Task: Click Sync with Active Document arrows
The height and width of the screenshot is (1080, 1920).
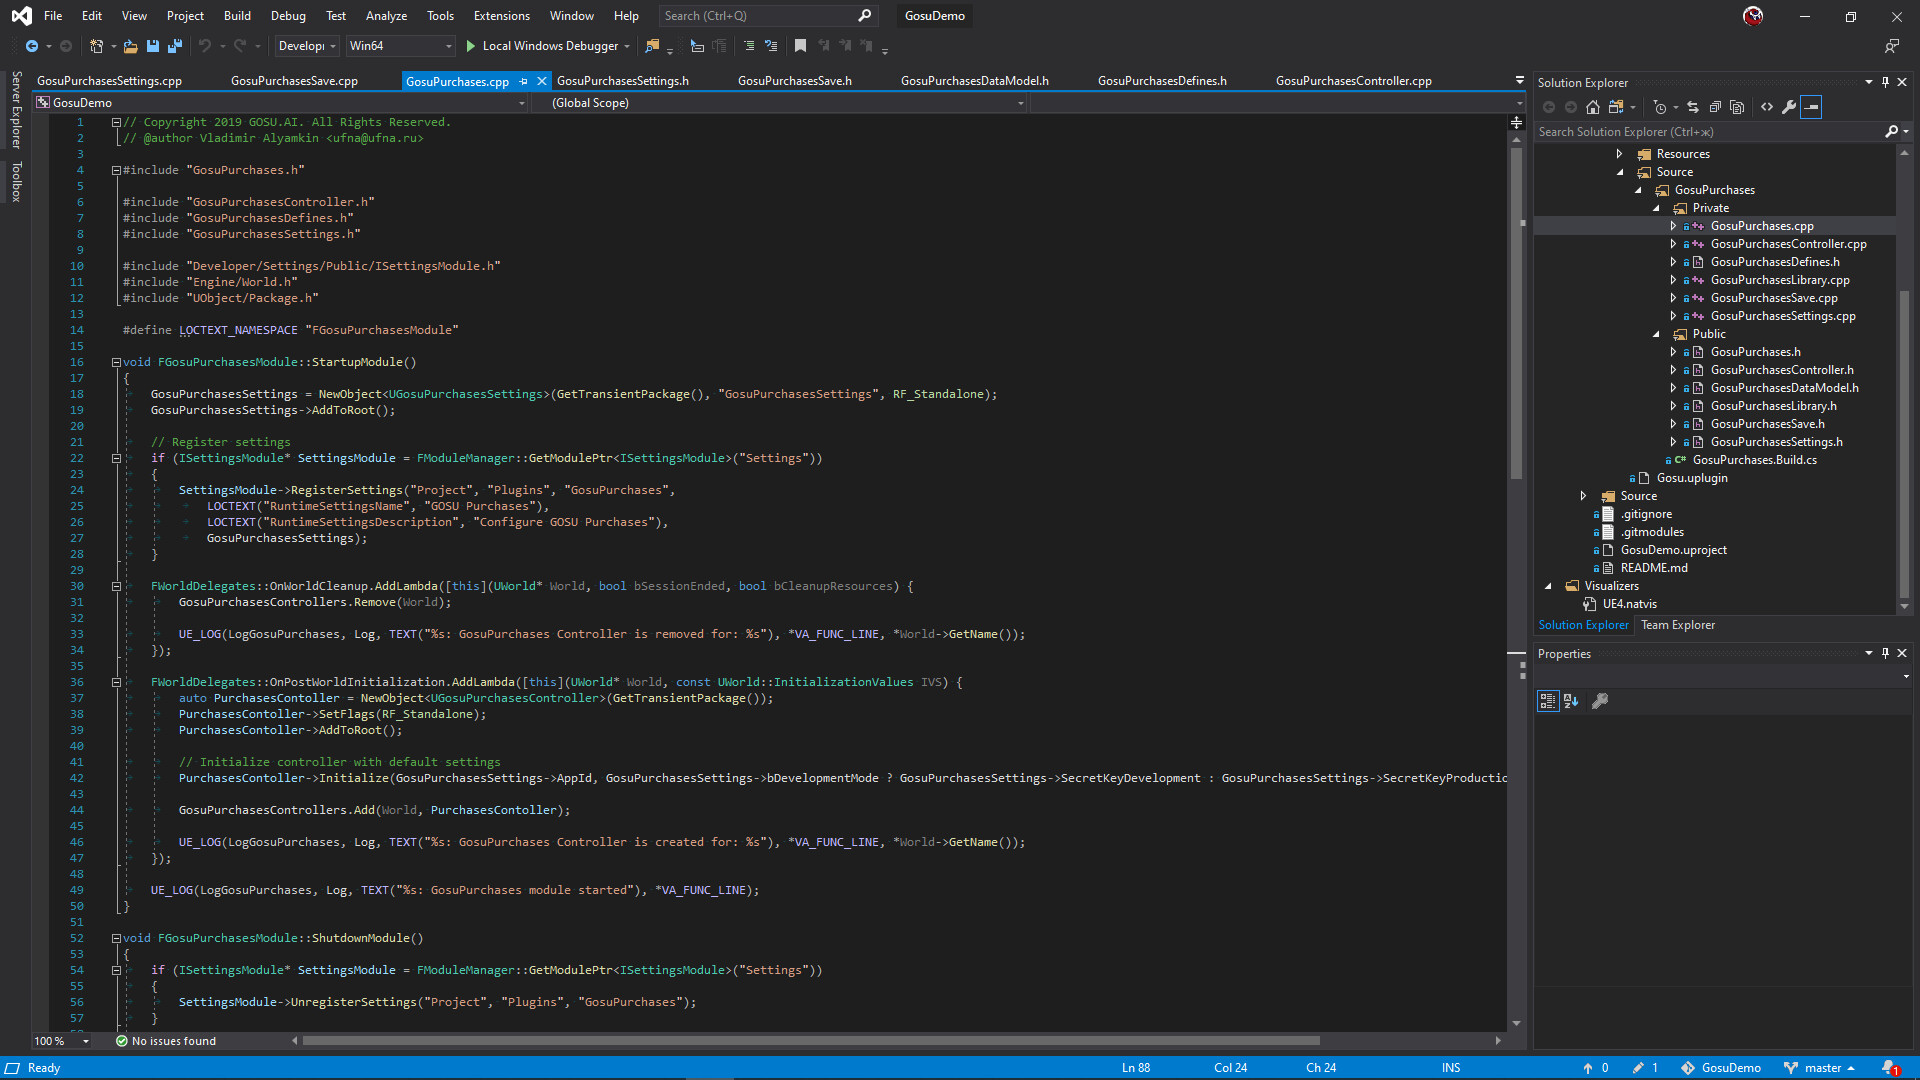Action: (x=1693, y=107)
